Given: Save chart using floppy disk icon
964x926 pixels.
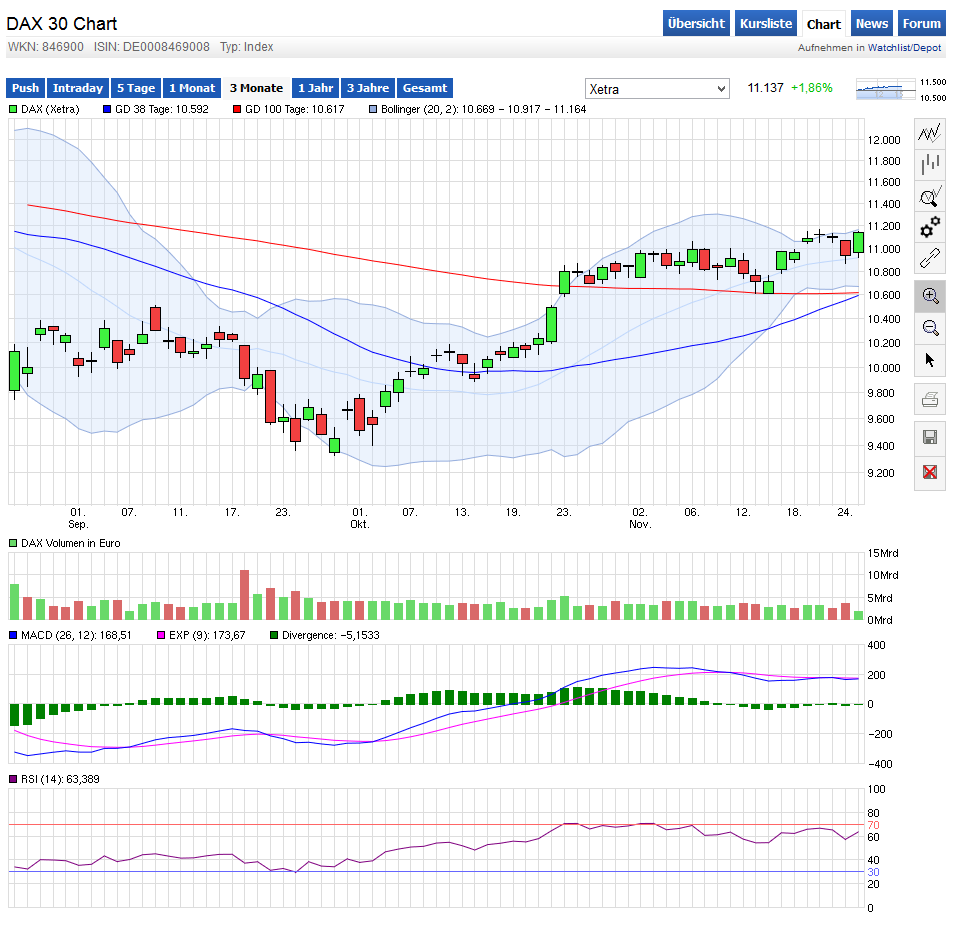Looking at the screenshot, I should coord(930,437).
